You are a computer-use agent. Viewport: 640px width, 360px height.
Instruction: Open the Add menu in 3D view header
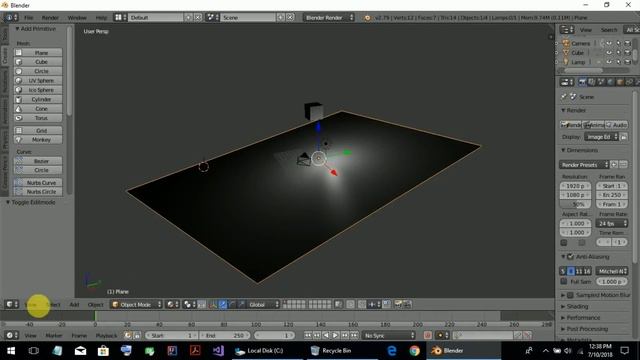click(x=74, y=304)
